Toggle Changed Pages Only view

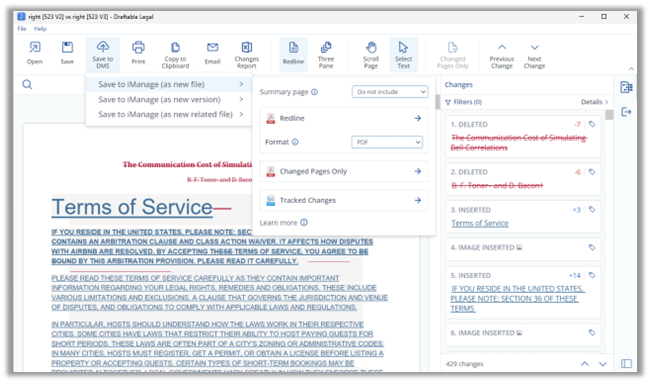(x=453, y=55)
